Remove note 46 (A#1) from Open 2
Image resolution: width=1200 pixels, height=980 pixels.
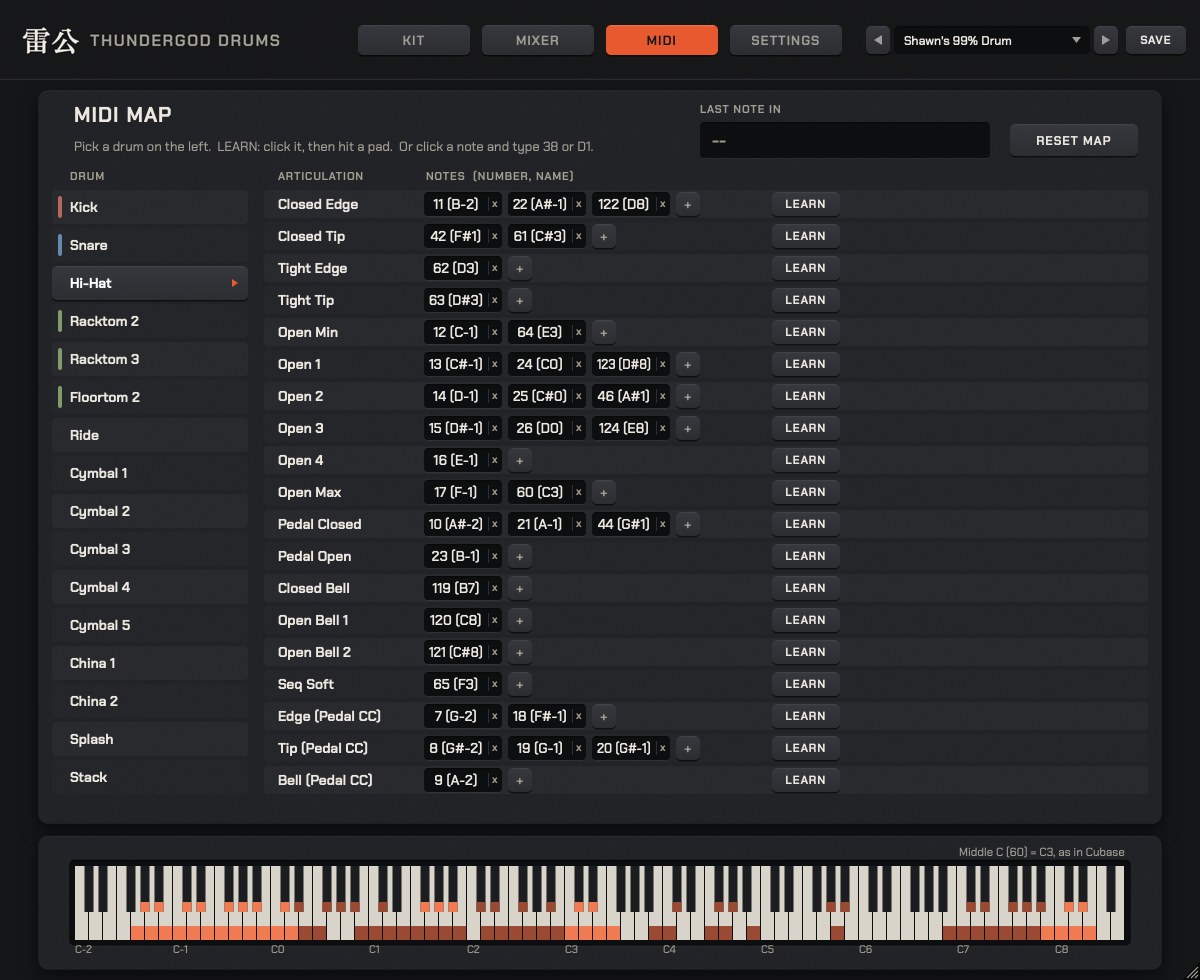tap(662, 396)
